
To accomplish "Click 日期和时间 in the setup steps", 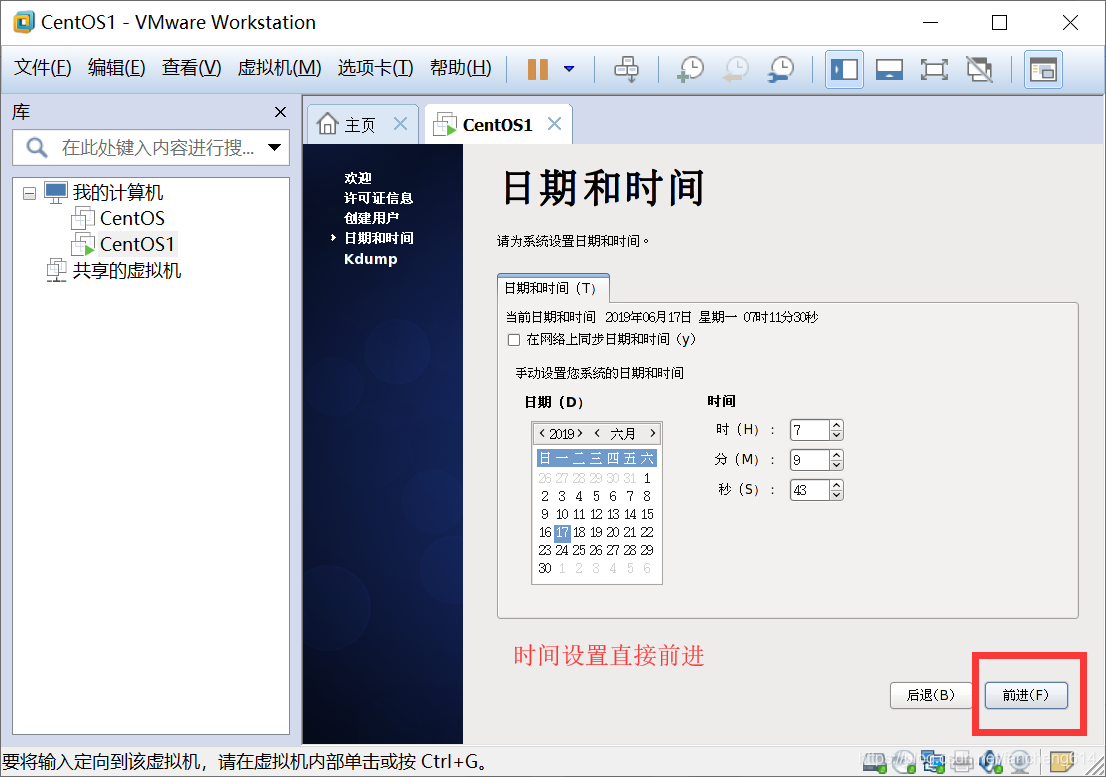I will pos(378,238).
